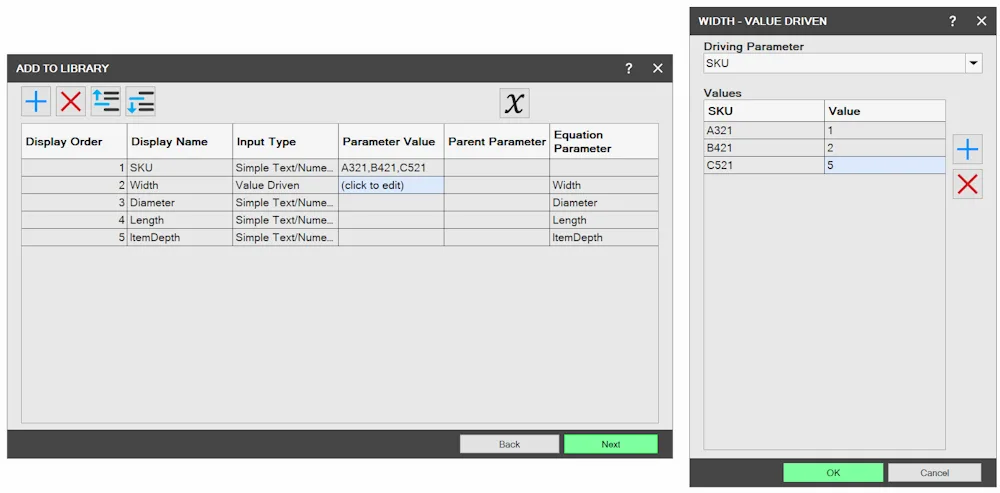
Task: Click the Diameter equation parameter cell
Action: 604,202
